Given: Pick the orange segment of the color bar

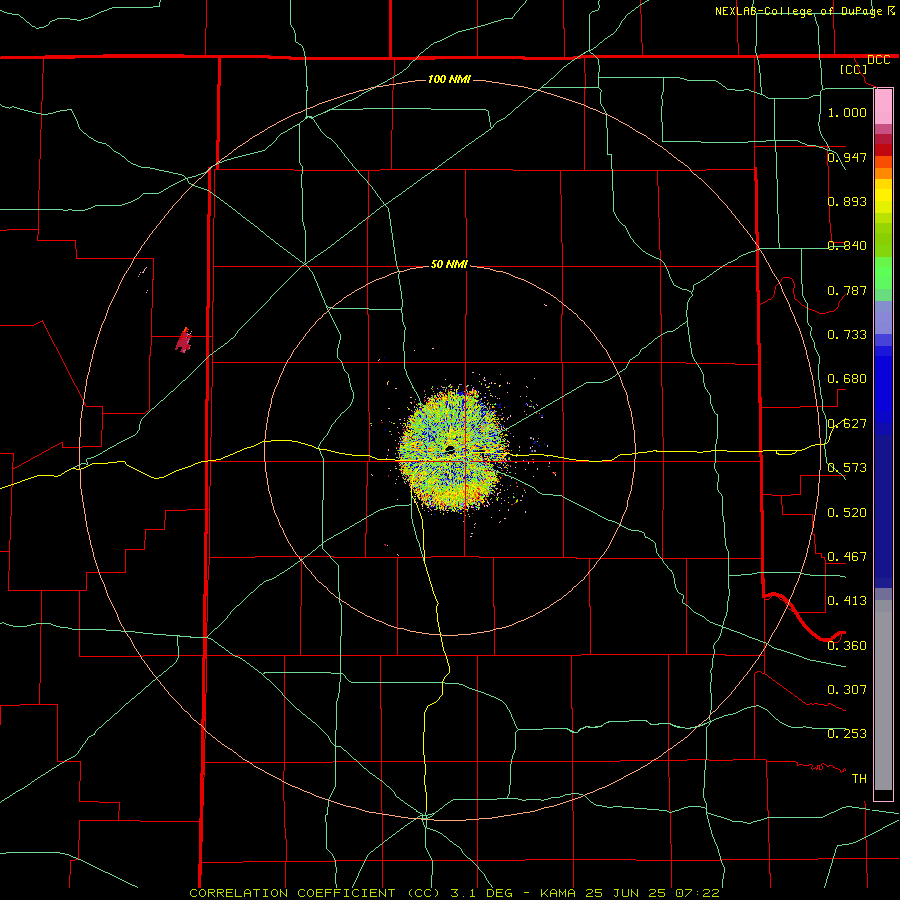Looking at the screenshot, I should pyautogui.click(x=883, y=173).
